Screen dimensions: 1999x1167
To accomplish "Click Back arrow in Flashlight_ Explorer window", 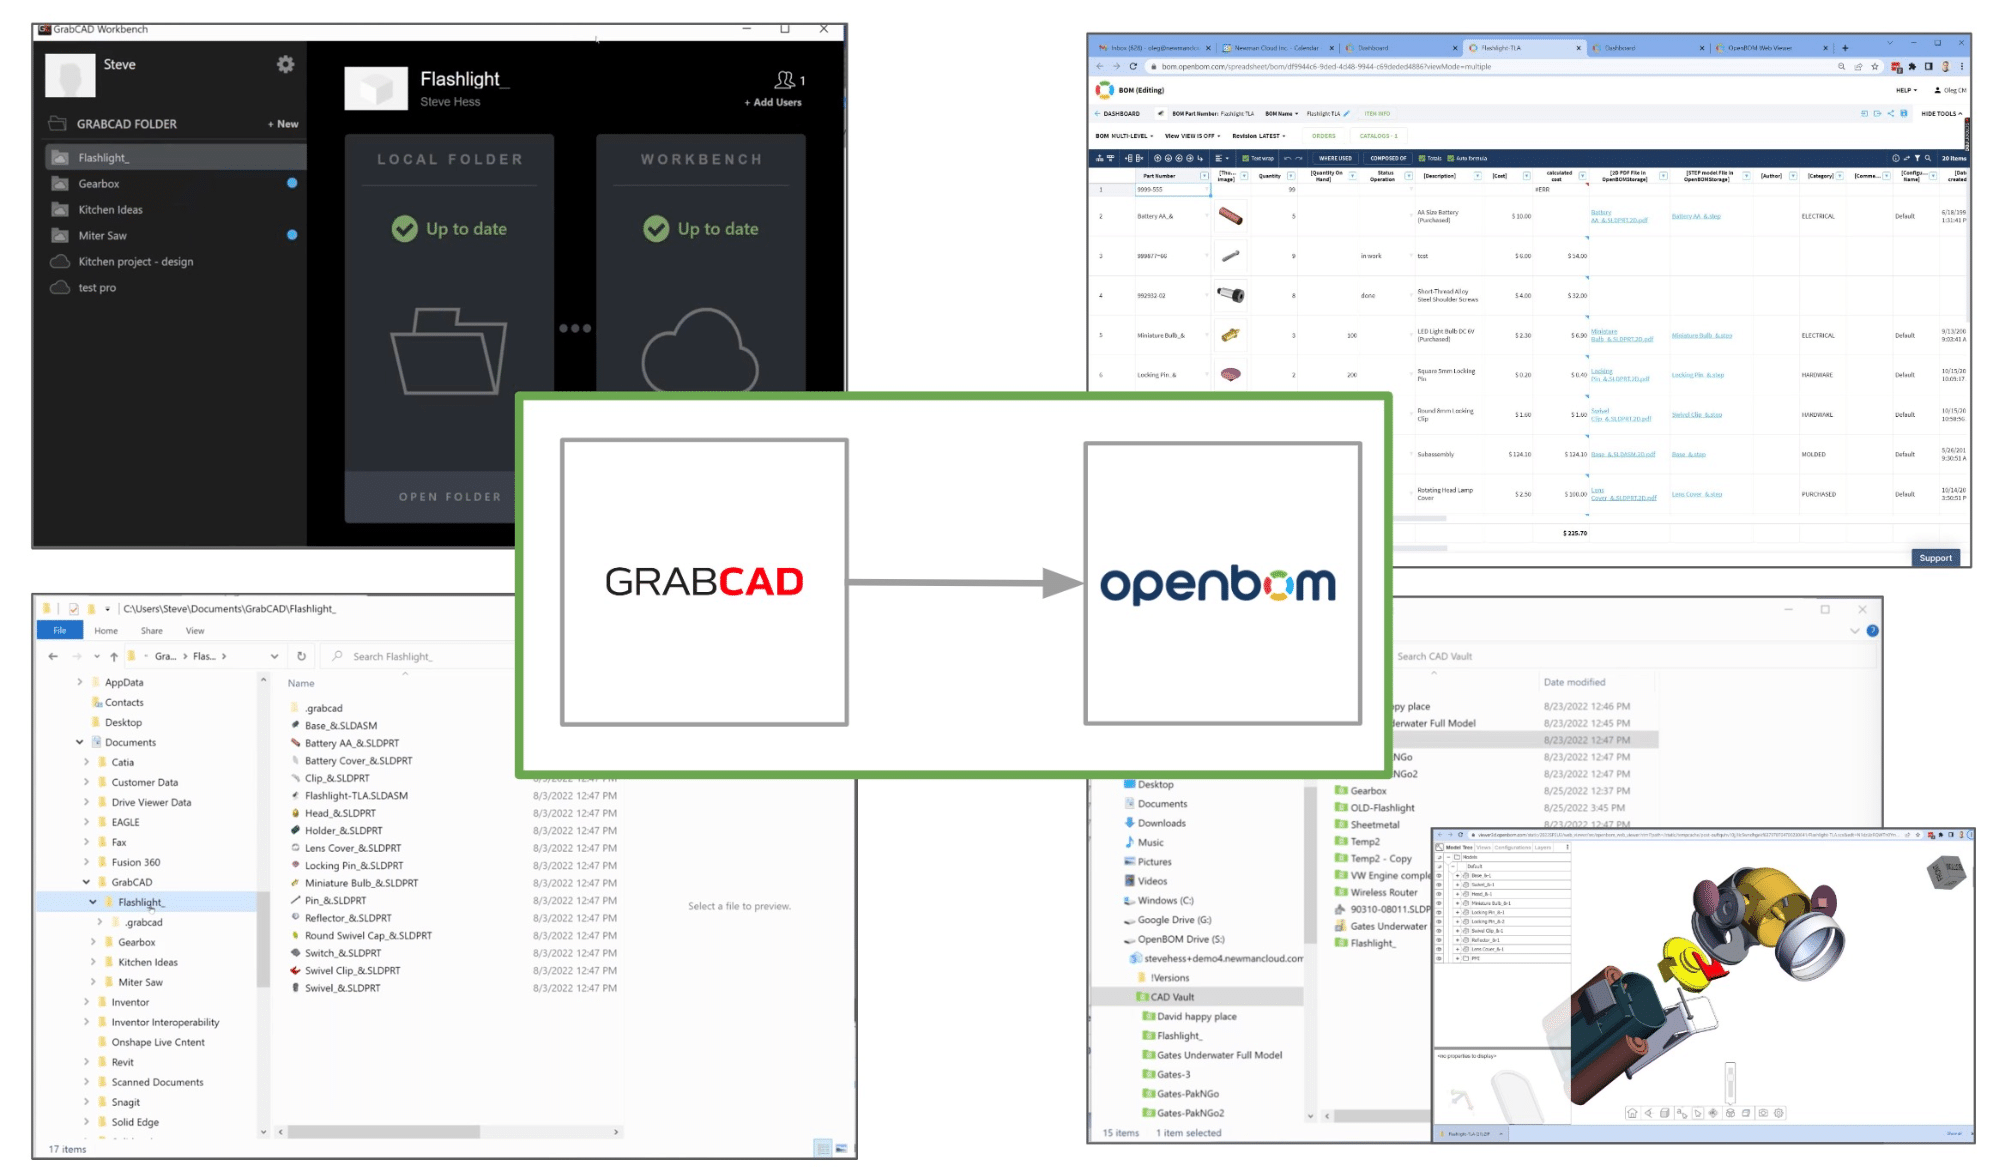I will pos(53,656).
